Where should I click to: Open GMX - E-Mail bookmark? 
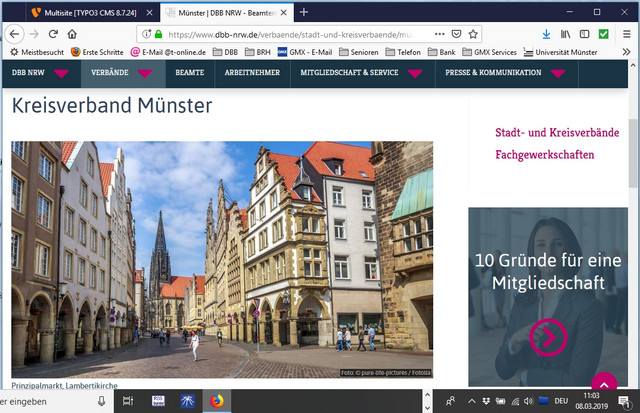[x=305, y=52]
